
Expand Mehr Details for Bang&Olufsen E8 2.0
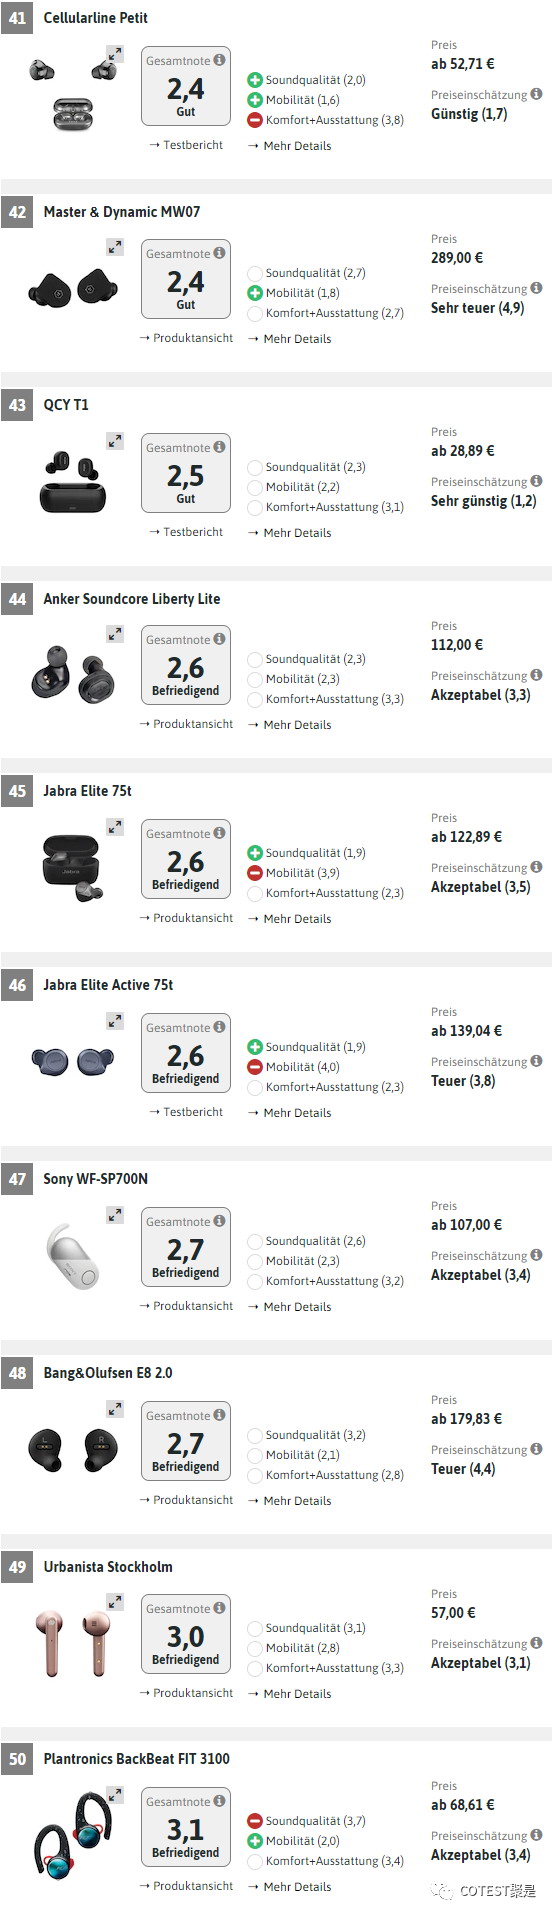click(x=290, y=1501)
